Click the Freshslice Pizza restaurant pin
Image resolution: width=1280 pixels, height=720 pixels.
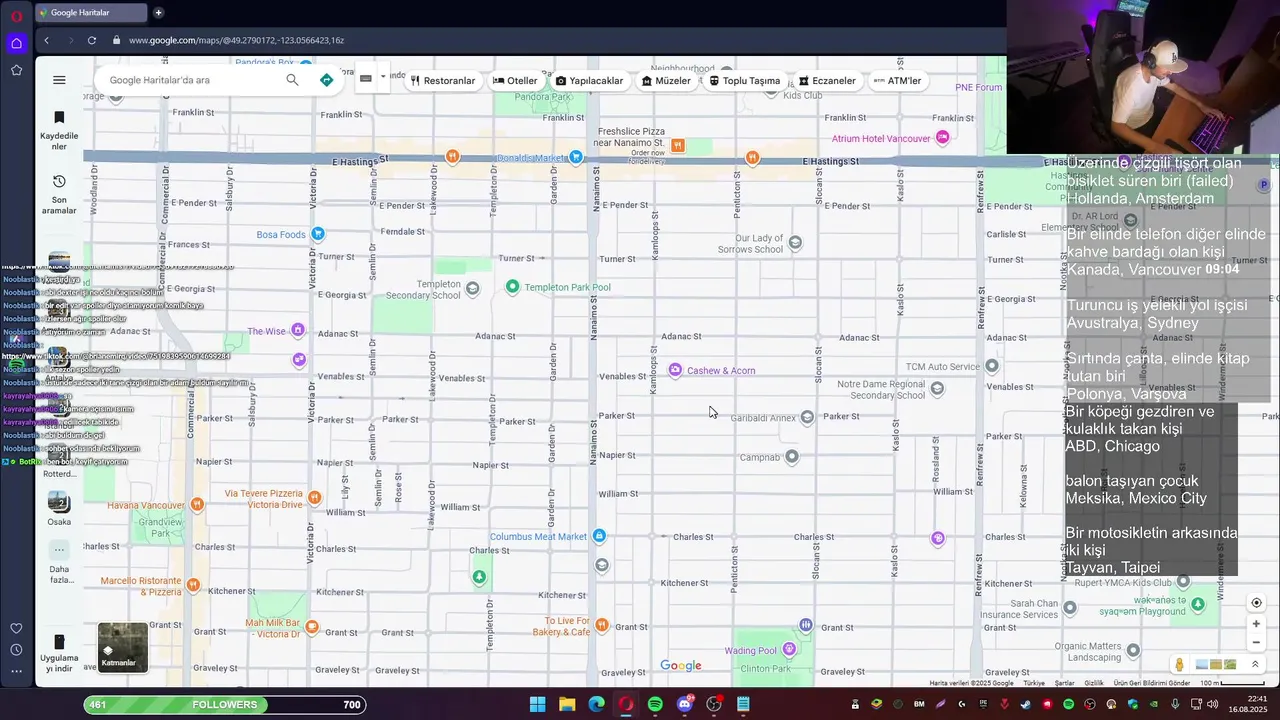[x=678, y=145]
